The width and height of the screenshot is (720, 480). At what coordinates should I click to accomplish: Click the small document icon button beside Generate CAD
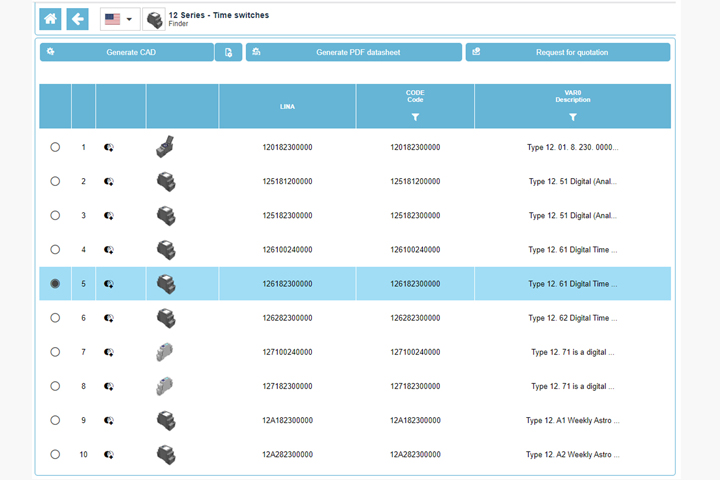tap(228, 52)
